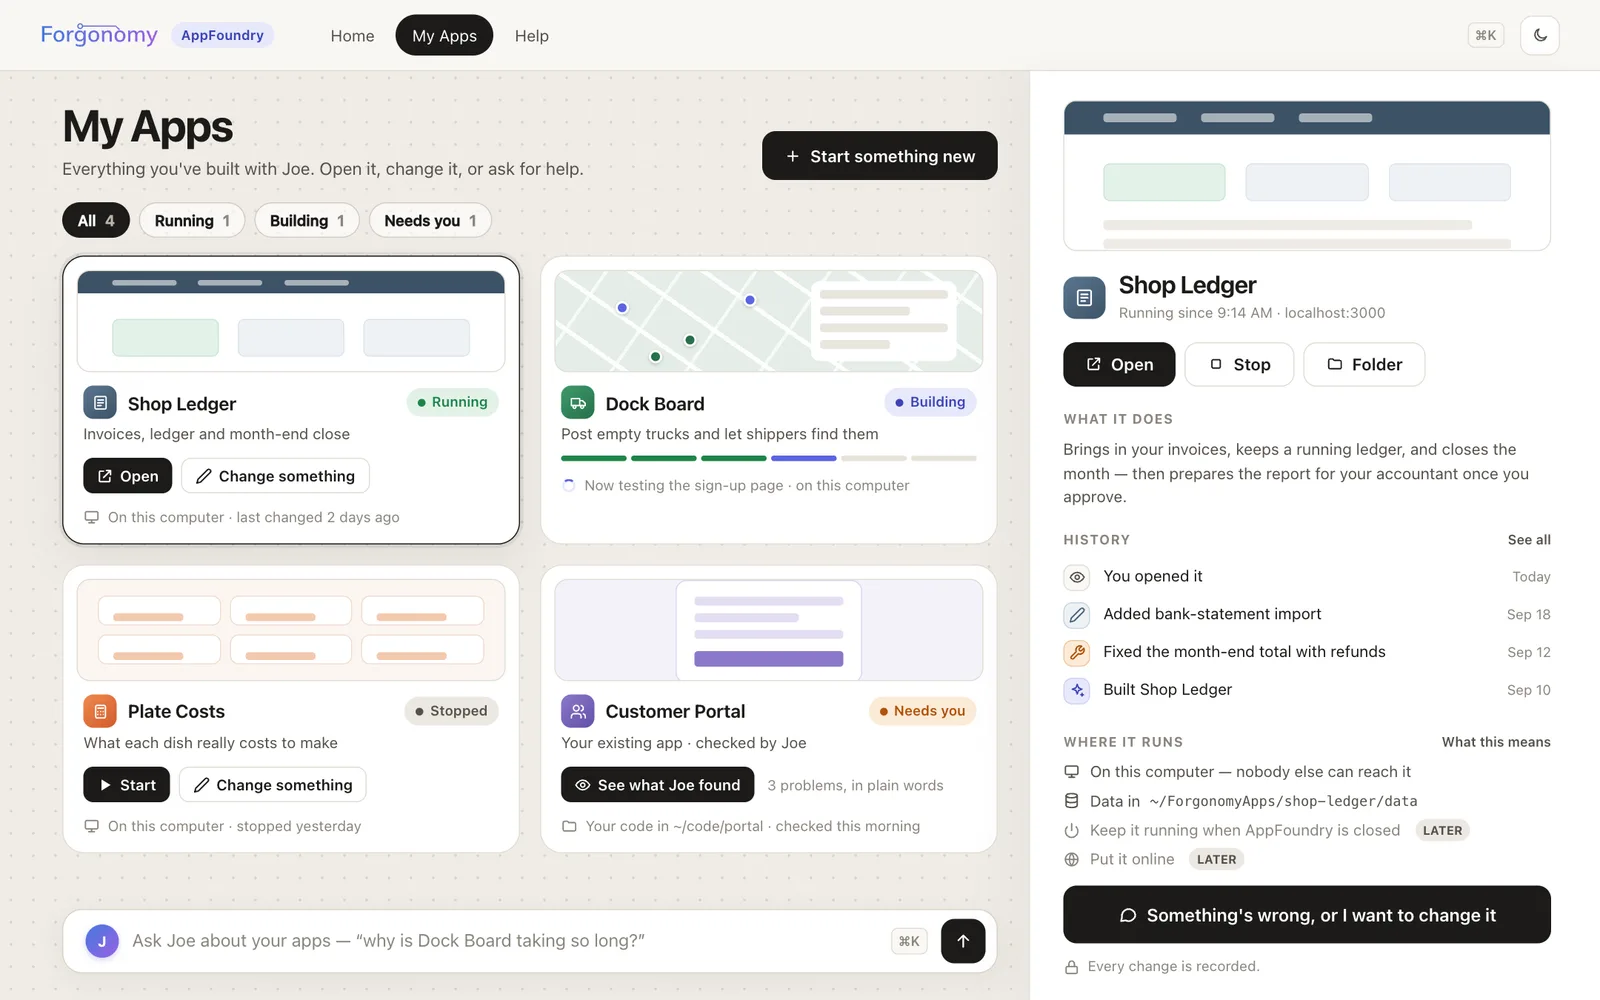Screen dimensions: 1600x1000
Task: Click See all history link
Action: tap(1529, 540)
